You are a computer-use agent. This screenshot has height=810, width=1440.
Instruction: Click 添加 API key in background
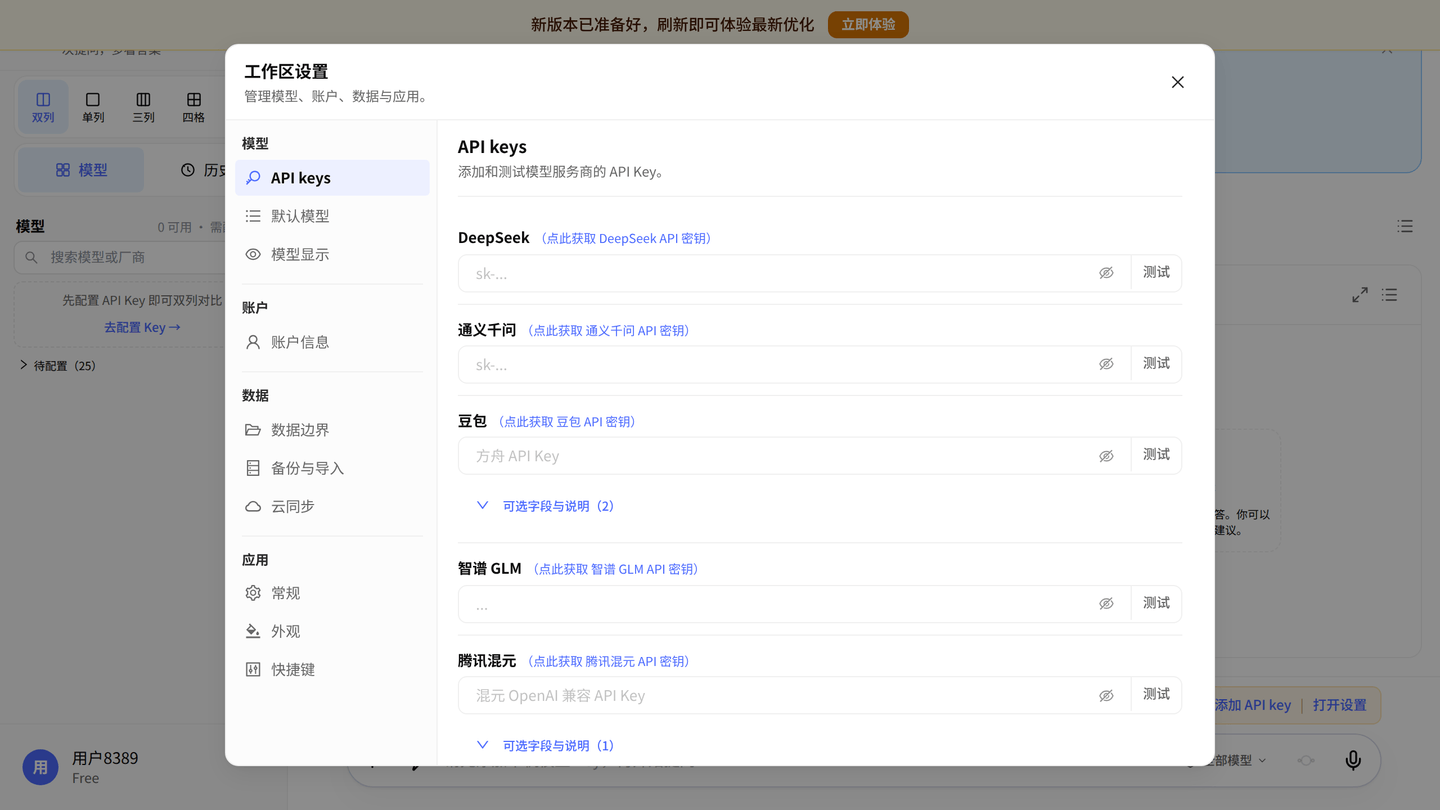[x=1252, y=705]
